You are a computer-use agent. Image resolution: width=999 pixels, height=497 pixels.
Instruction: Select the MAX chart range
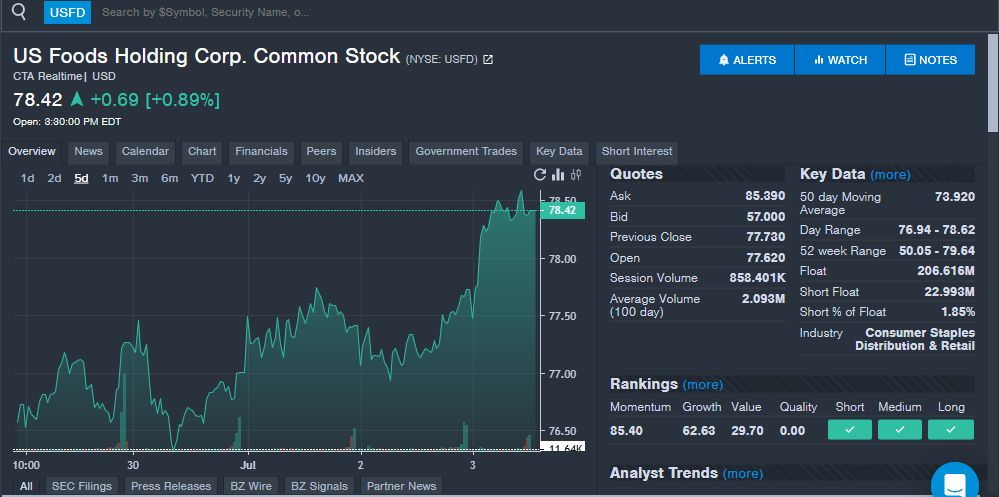click(351, 178)
